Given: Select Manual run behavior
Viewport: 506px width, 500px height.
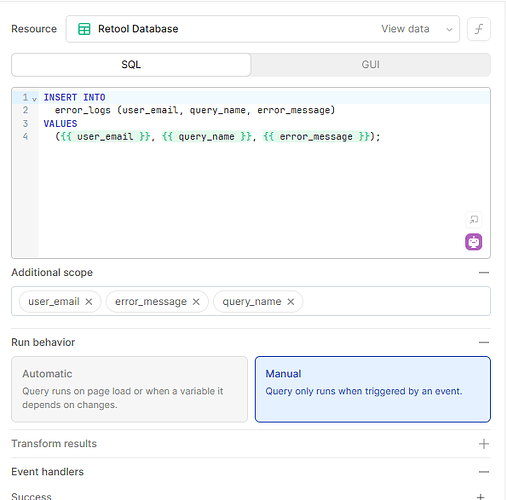Looking at the screenshot, I should pos(373,389).
